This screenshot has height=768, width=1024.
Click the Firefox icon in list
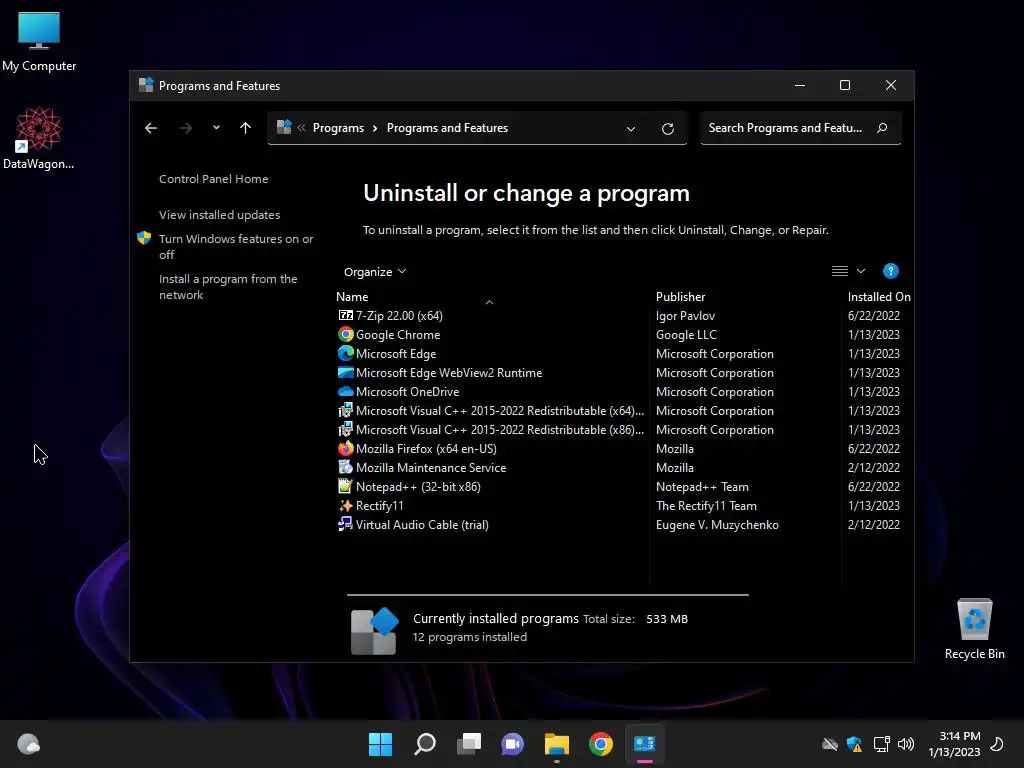coord(345,449)
